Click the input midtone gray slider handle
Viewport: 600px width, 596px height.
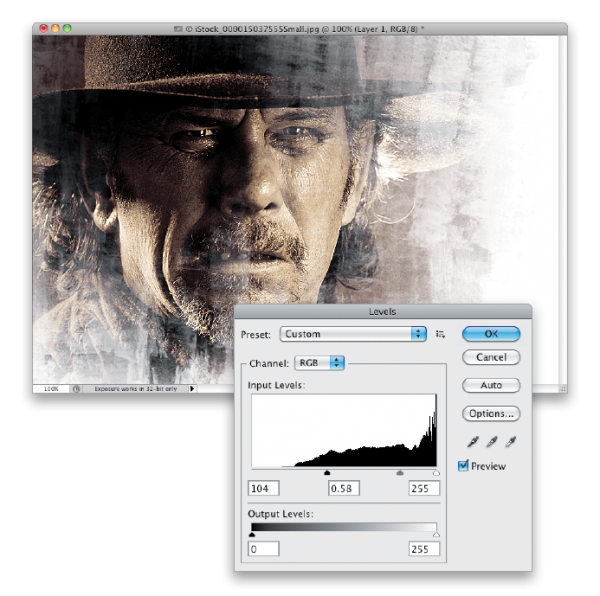(x=400, y=472)
